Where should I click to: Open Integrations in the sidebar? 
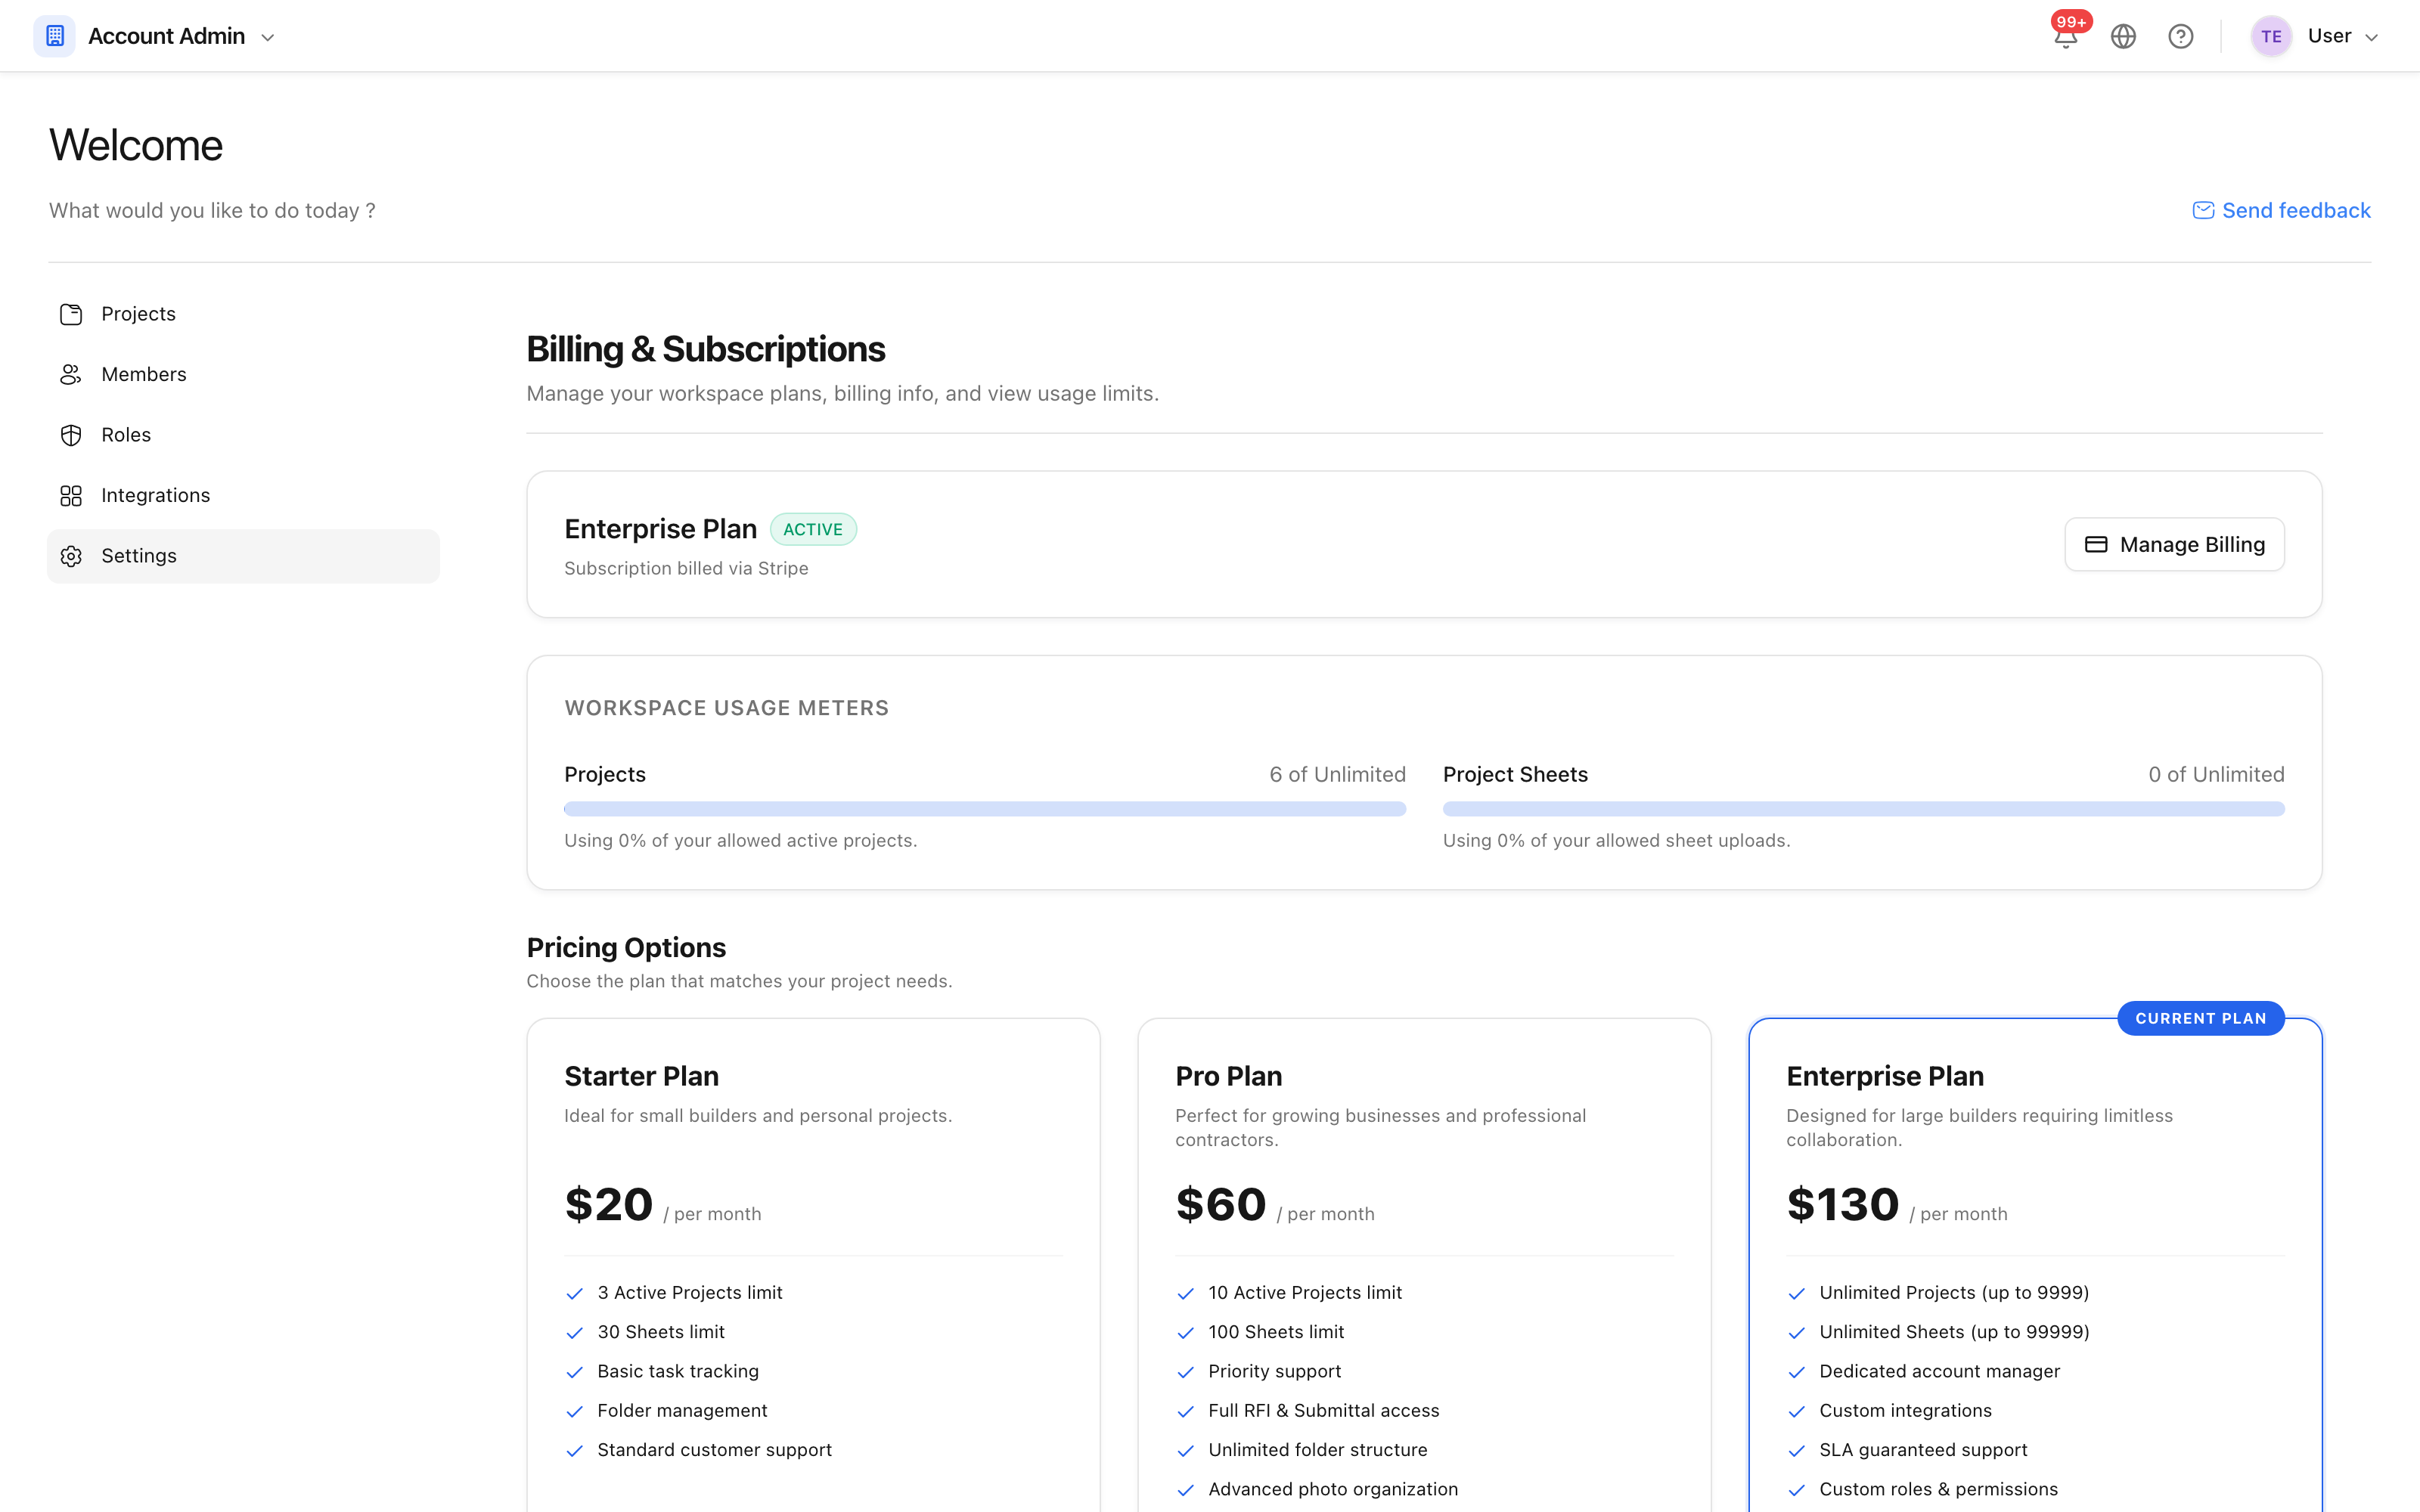pos(243,495)
